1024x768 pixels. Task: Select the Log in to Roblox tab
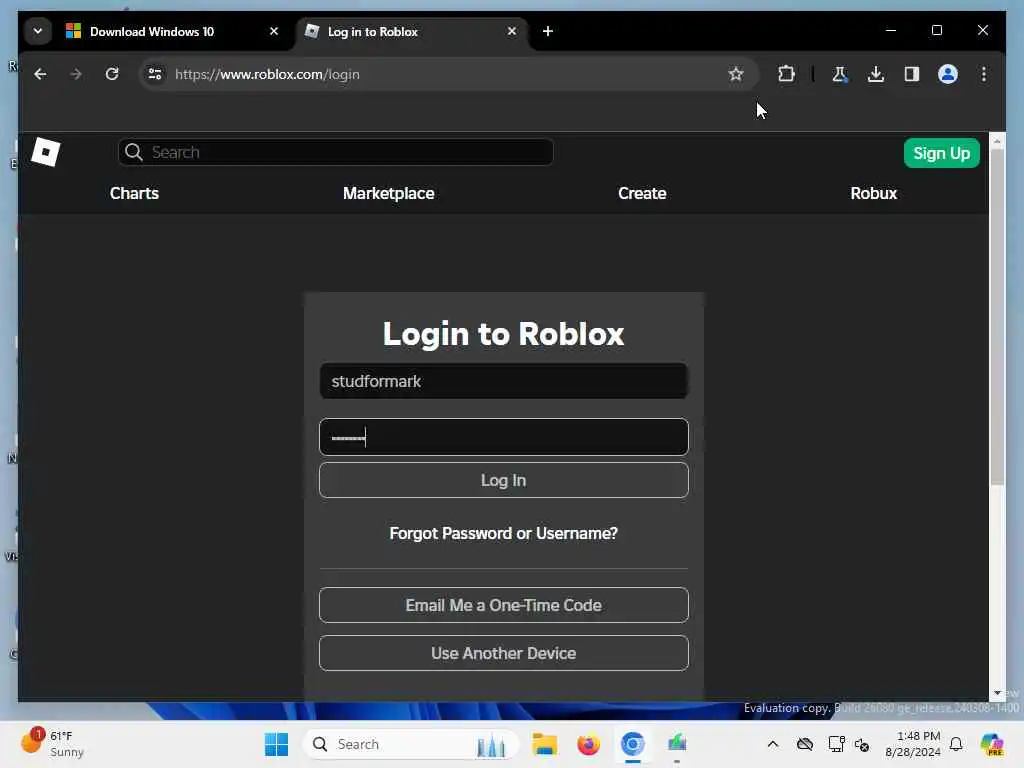tap(411, 31)
